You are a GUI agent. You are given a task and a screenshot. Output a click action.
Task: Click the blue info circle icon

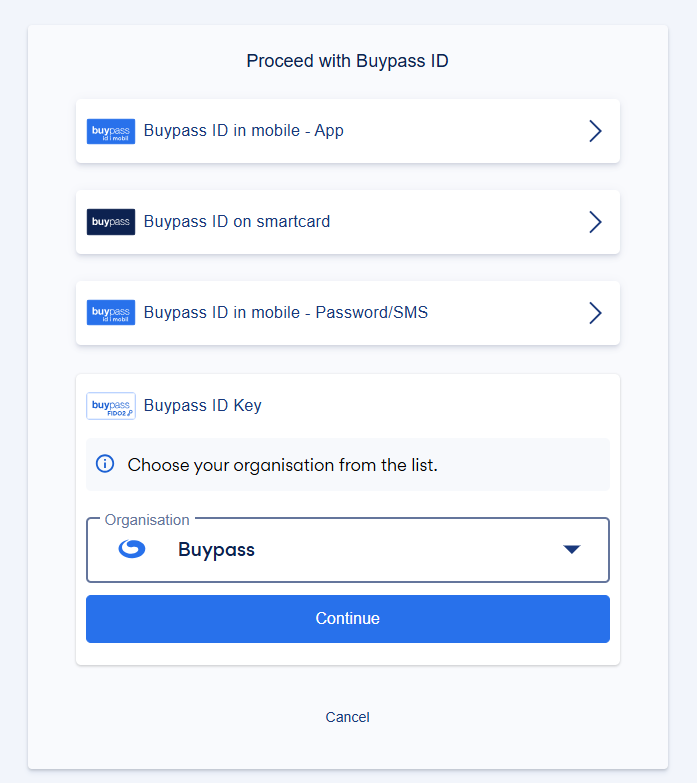click(x=105, y=464)
